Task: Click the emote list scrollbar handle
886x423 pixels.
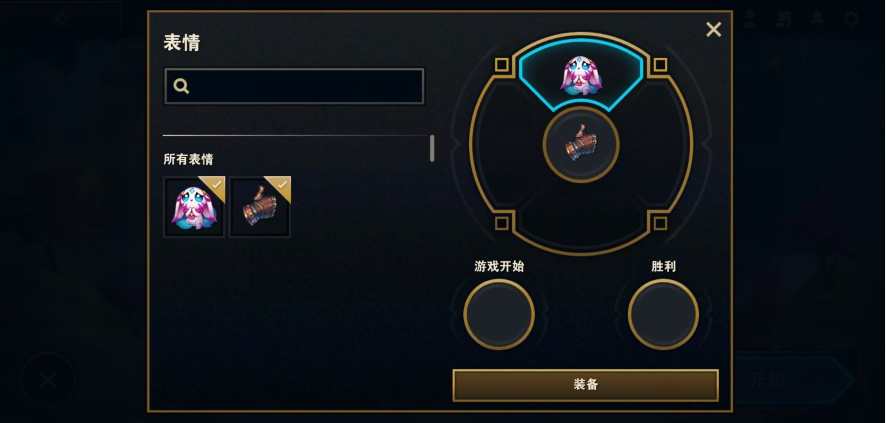Action: tap(432, 149)
